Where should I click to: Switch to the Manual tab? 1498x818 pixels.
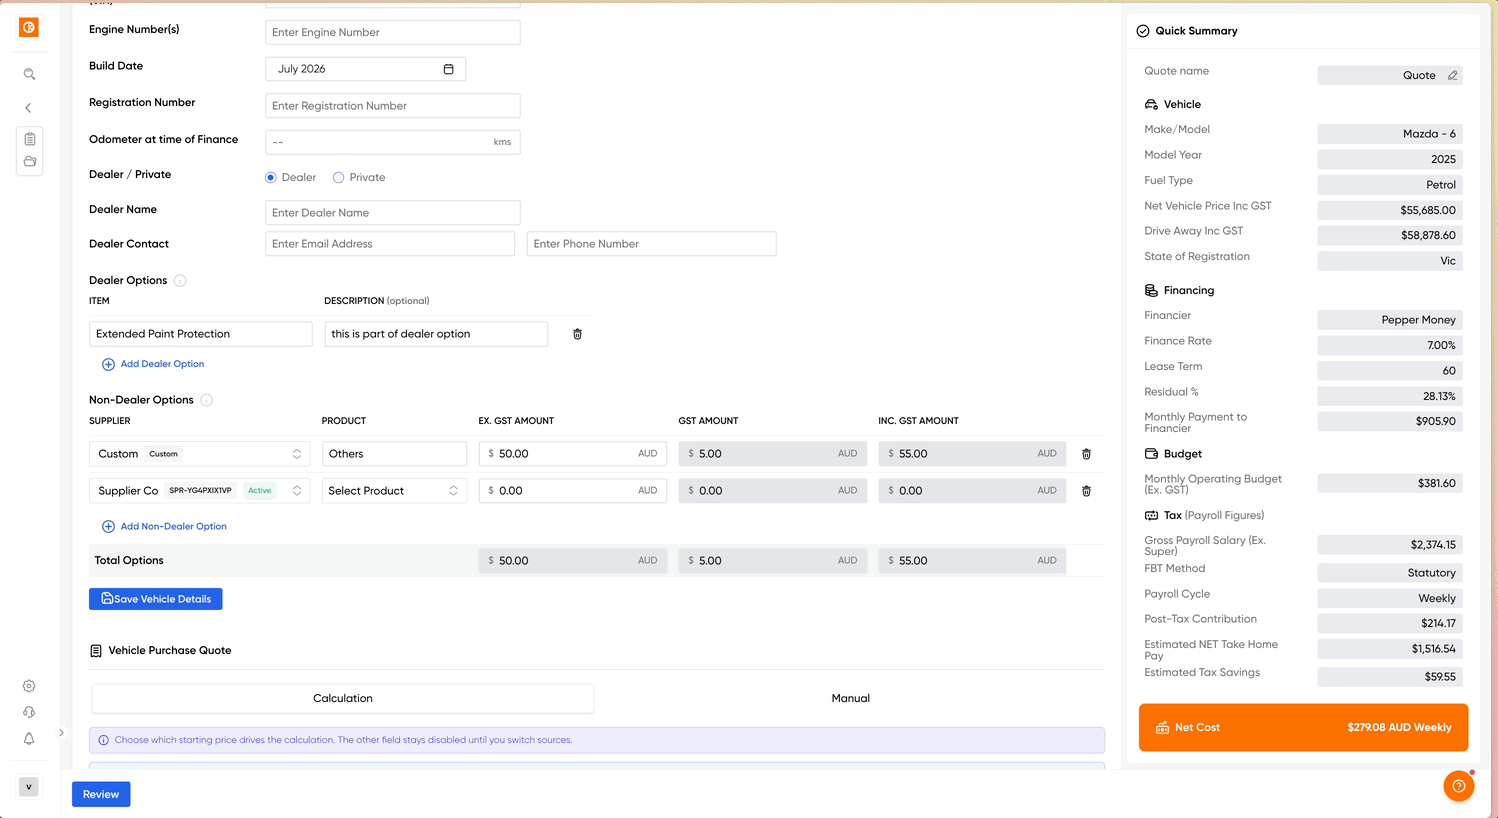pos(850,698)
